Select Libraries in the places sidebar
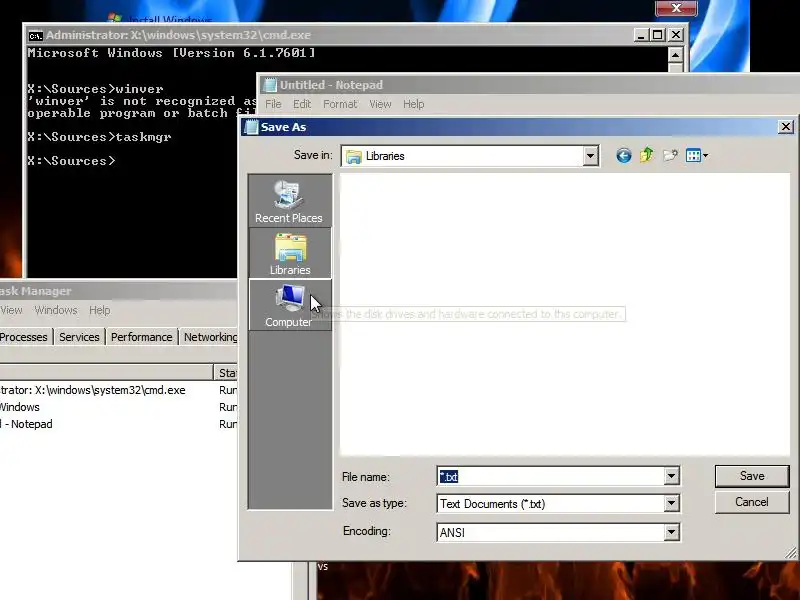800x600 pixels. click(289, 254)
